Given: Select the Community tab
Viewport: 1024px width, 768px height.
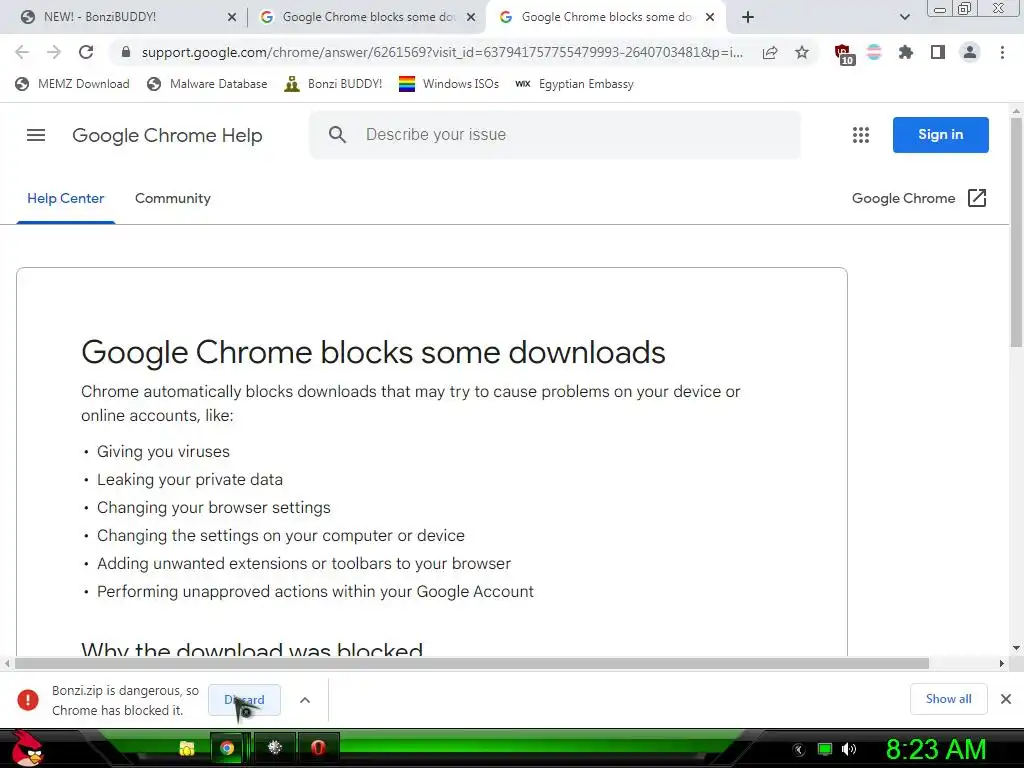Looking at the screenshot, I should point(172,199).
